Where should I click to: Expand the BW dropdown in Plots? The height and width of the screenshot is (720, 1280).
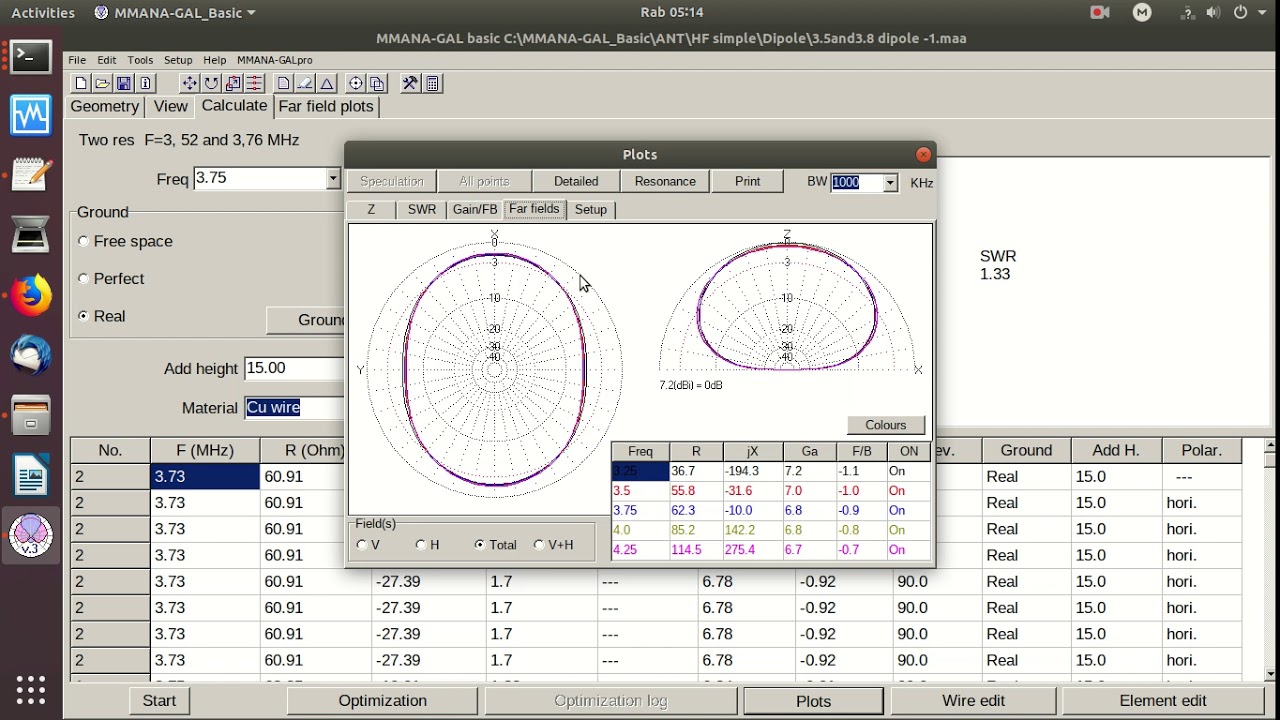890,183
